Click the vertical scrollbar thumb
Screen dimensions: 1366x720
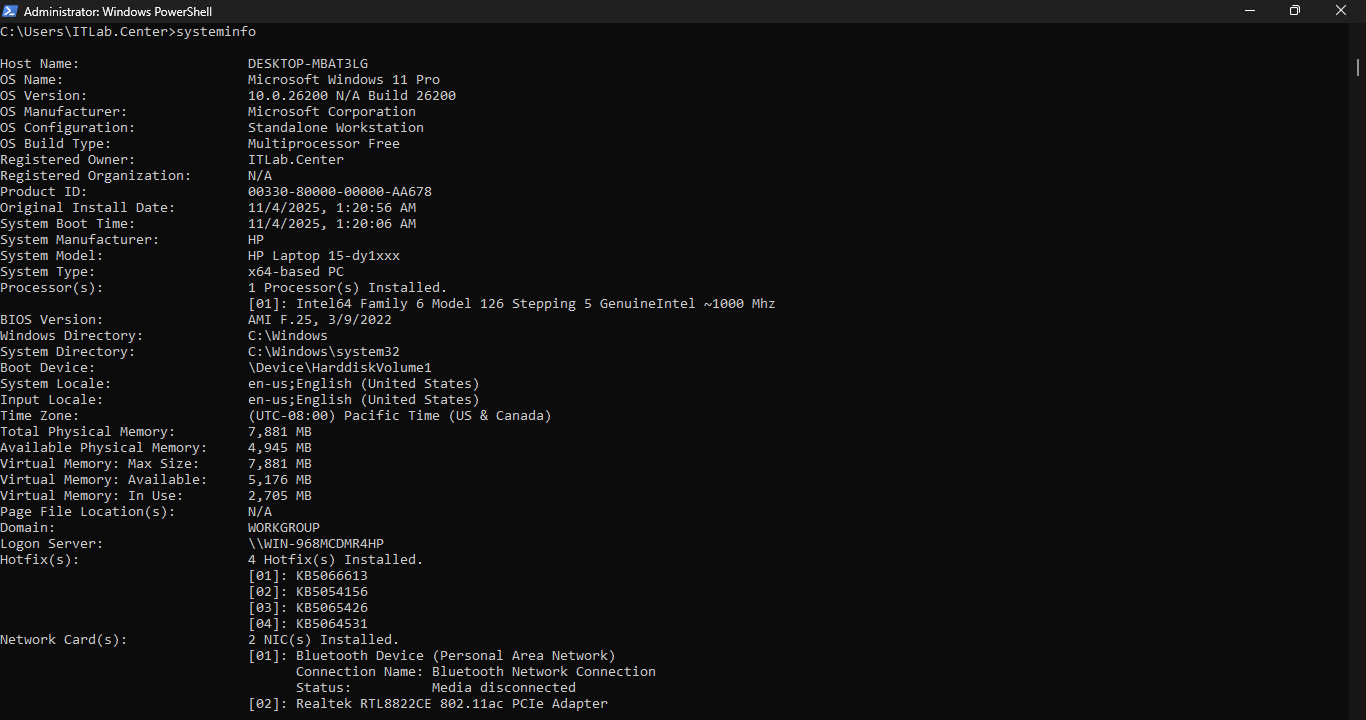click(1358, 67)
